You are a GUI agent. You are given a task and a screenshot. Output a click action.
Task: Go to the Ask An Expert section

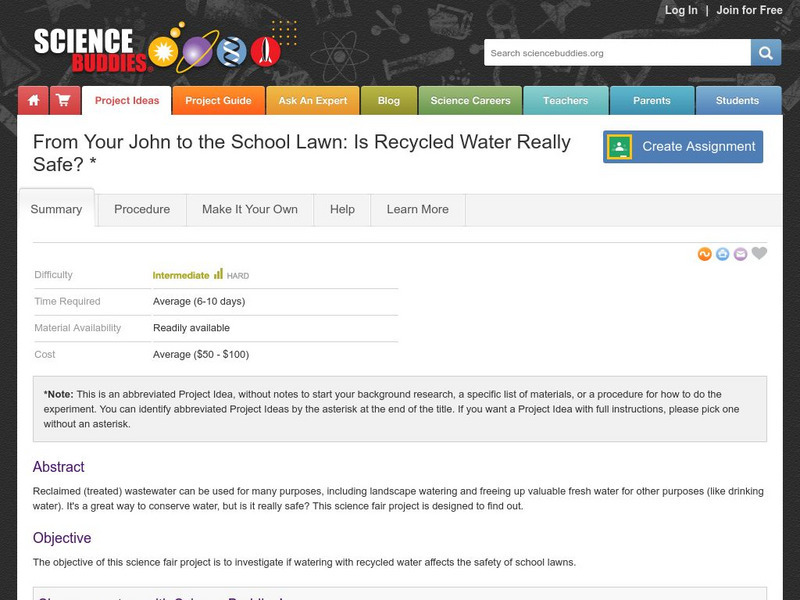(313, 101)
